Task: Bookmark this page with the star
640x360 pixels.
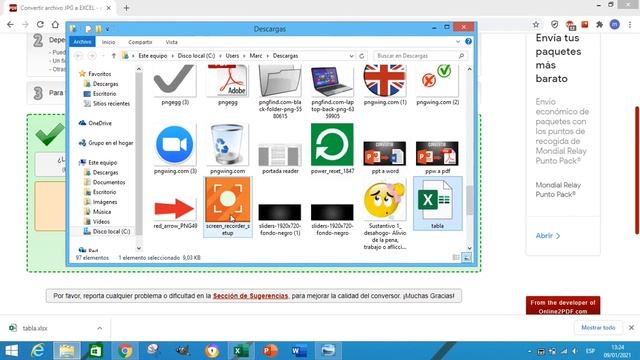Action: [x=536, y=24]
